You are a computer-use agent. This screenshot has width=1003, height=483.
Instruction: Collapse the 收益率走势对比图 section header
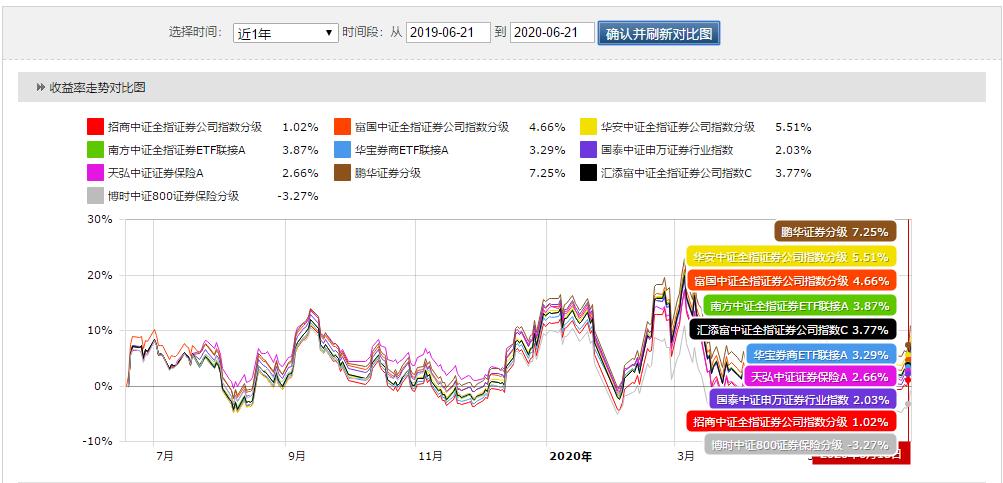(x=502, y=87)
